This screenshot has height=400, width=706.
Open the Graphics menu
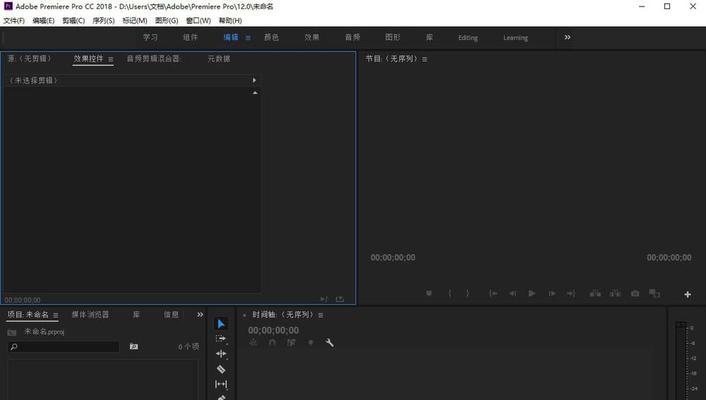point(167,21)
